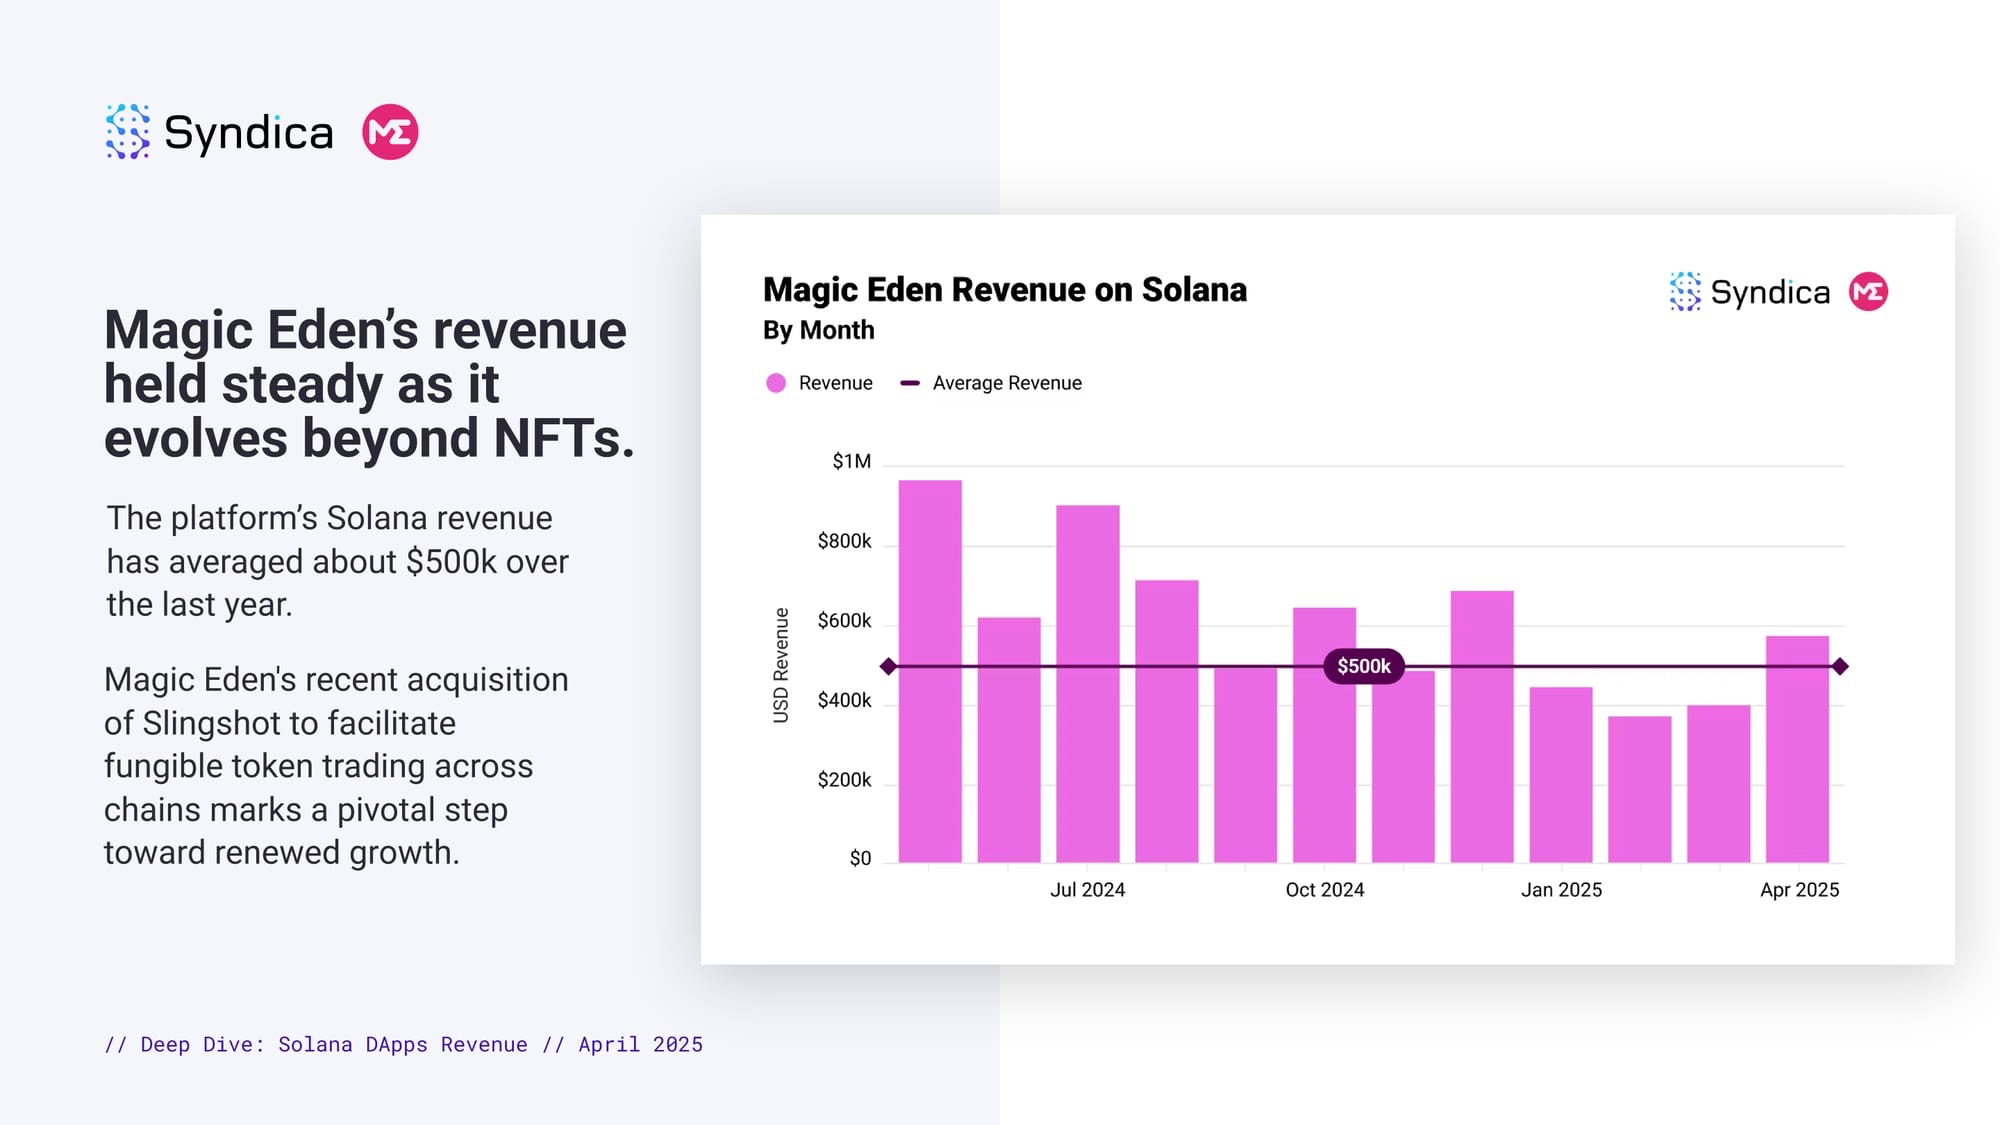Click the $500k average value badge

(x=1364, y=666)
